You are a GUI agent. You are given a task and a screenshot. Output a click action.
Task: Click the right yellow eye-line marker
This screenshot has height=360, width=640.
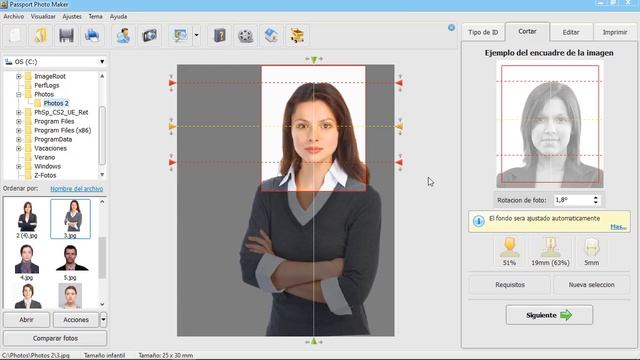pos(399,126)
